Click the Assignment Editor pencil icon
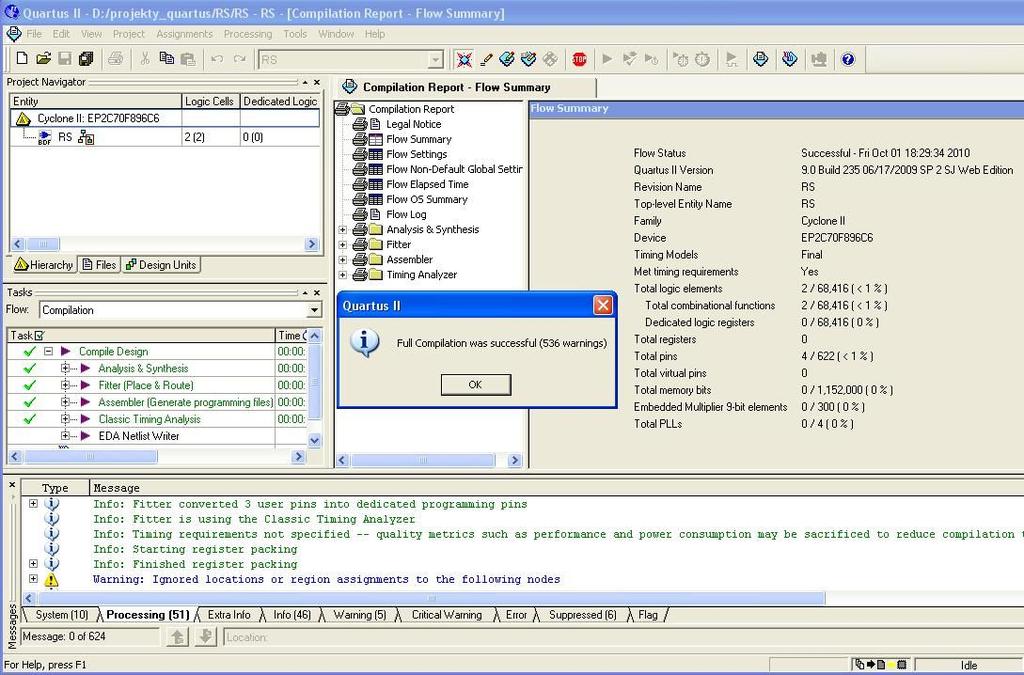1024x675 pixels. click(486, 59)
